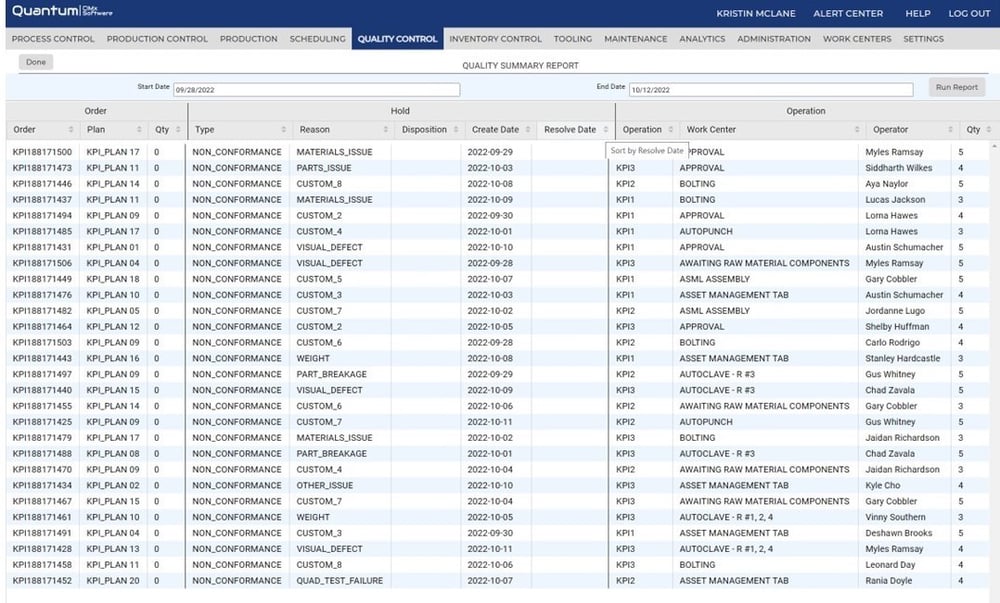Screen dimensions: 1000x603
Task: Open the Analytics menu tab
Action: click(702, 39)
